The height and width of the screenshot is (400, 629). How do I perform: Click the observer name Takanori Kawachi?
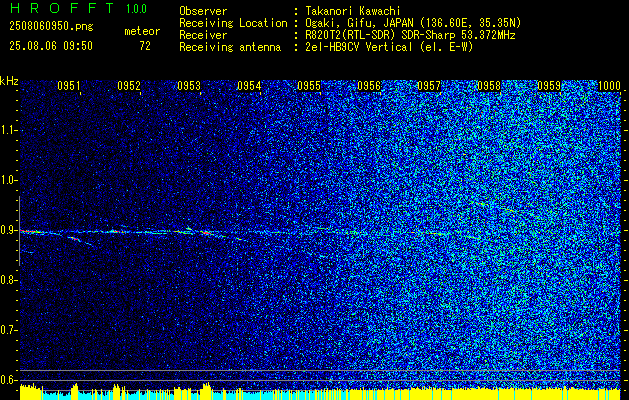pyautogui.click(x=351, y=11)
